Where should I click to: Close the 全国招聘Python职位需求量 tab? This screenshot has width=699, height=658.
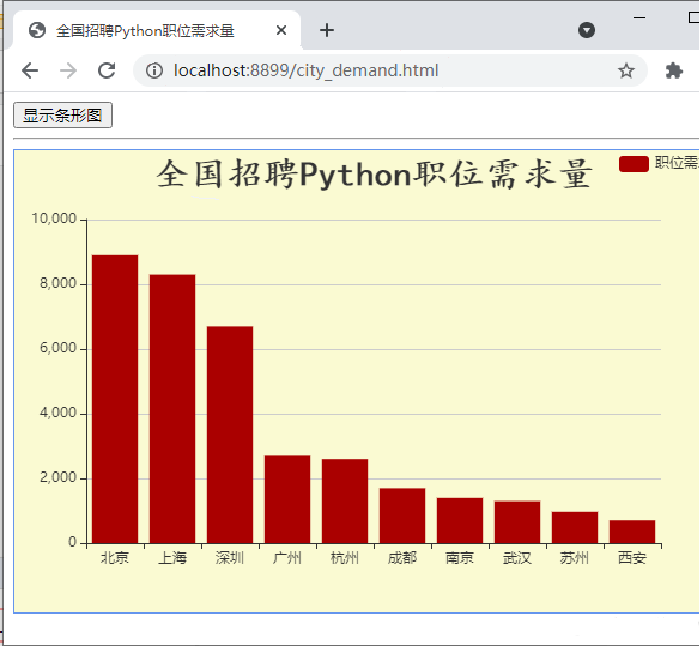point(281,30)
